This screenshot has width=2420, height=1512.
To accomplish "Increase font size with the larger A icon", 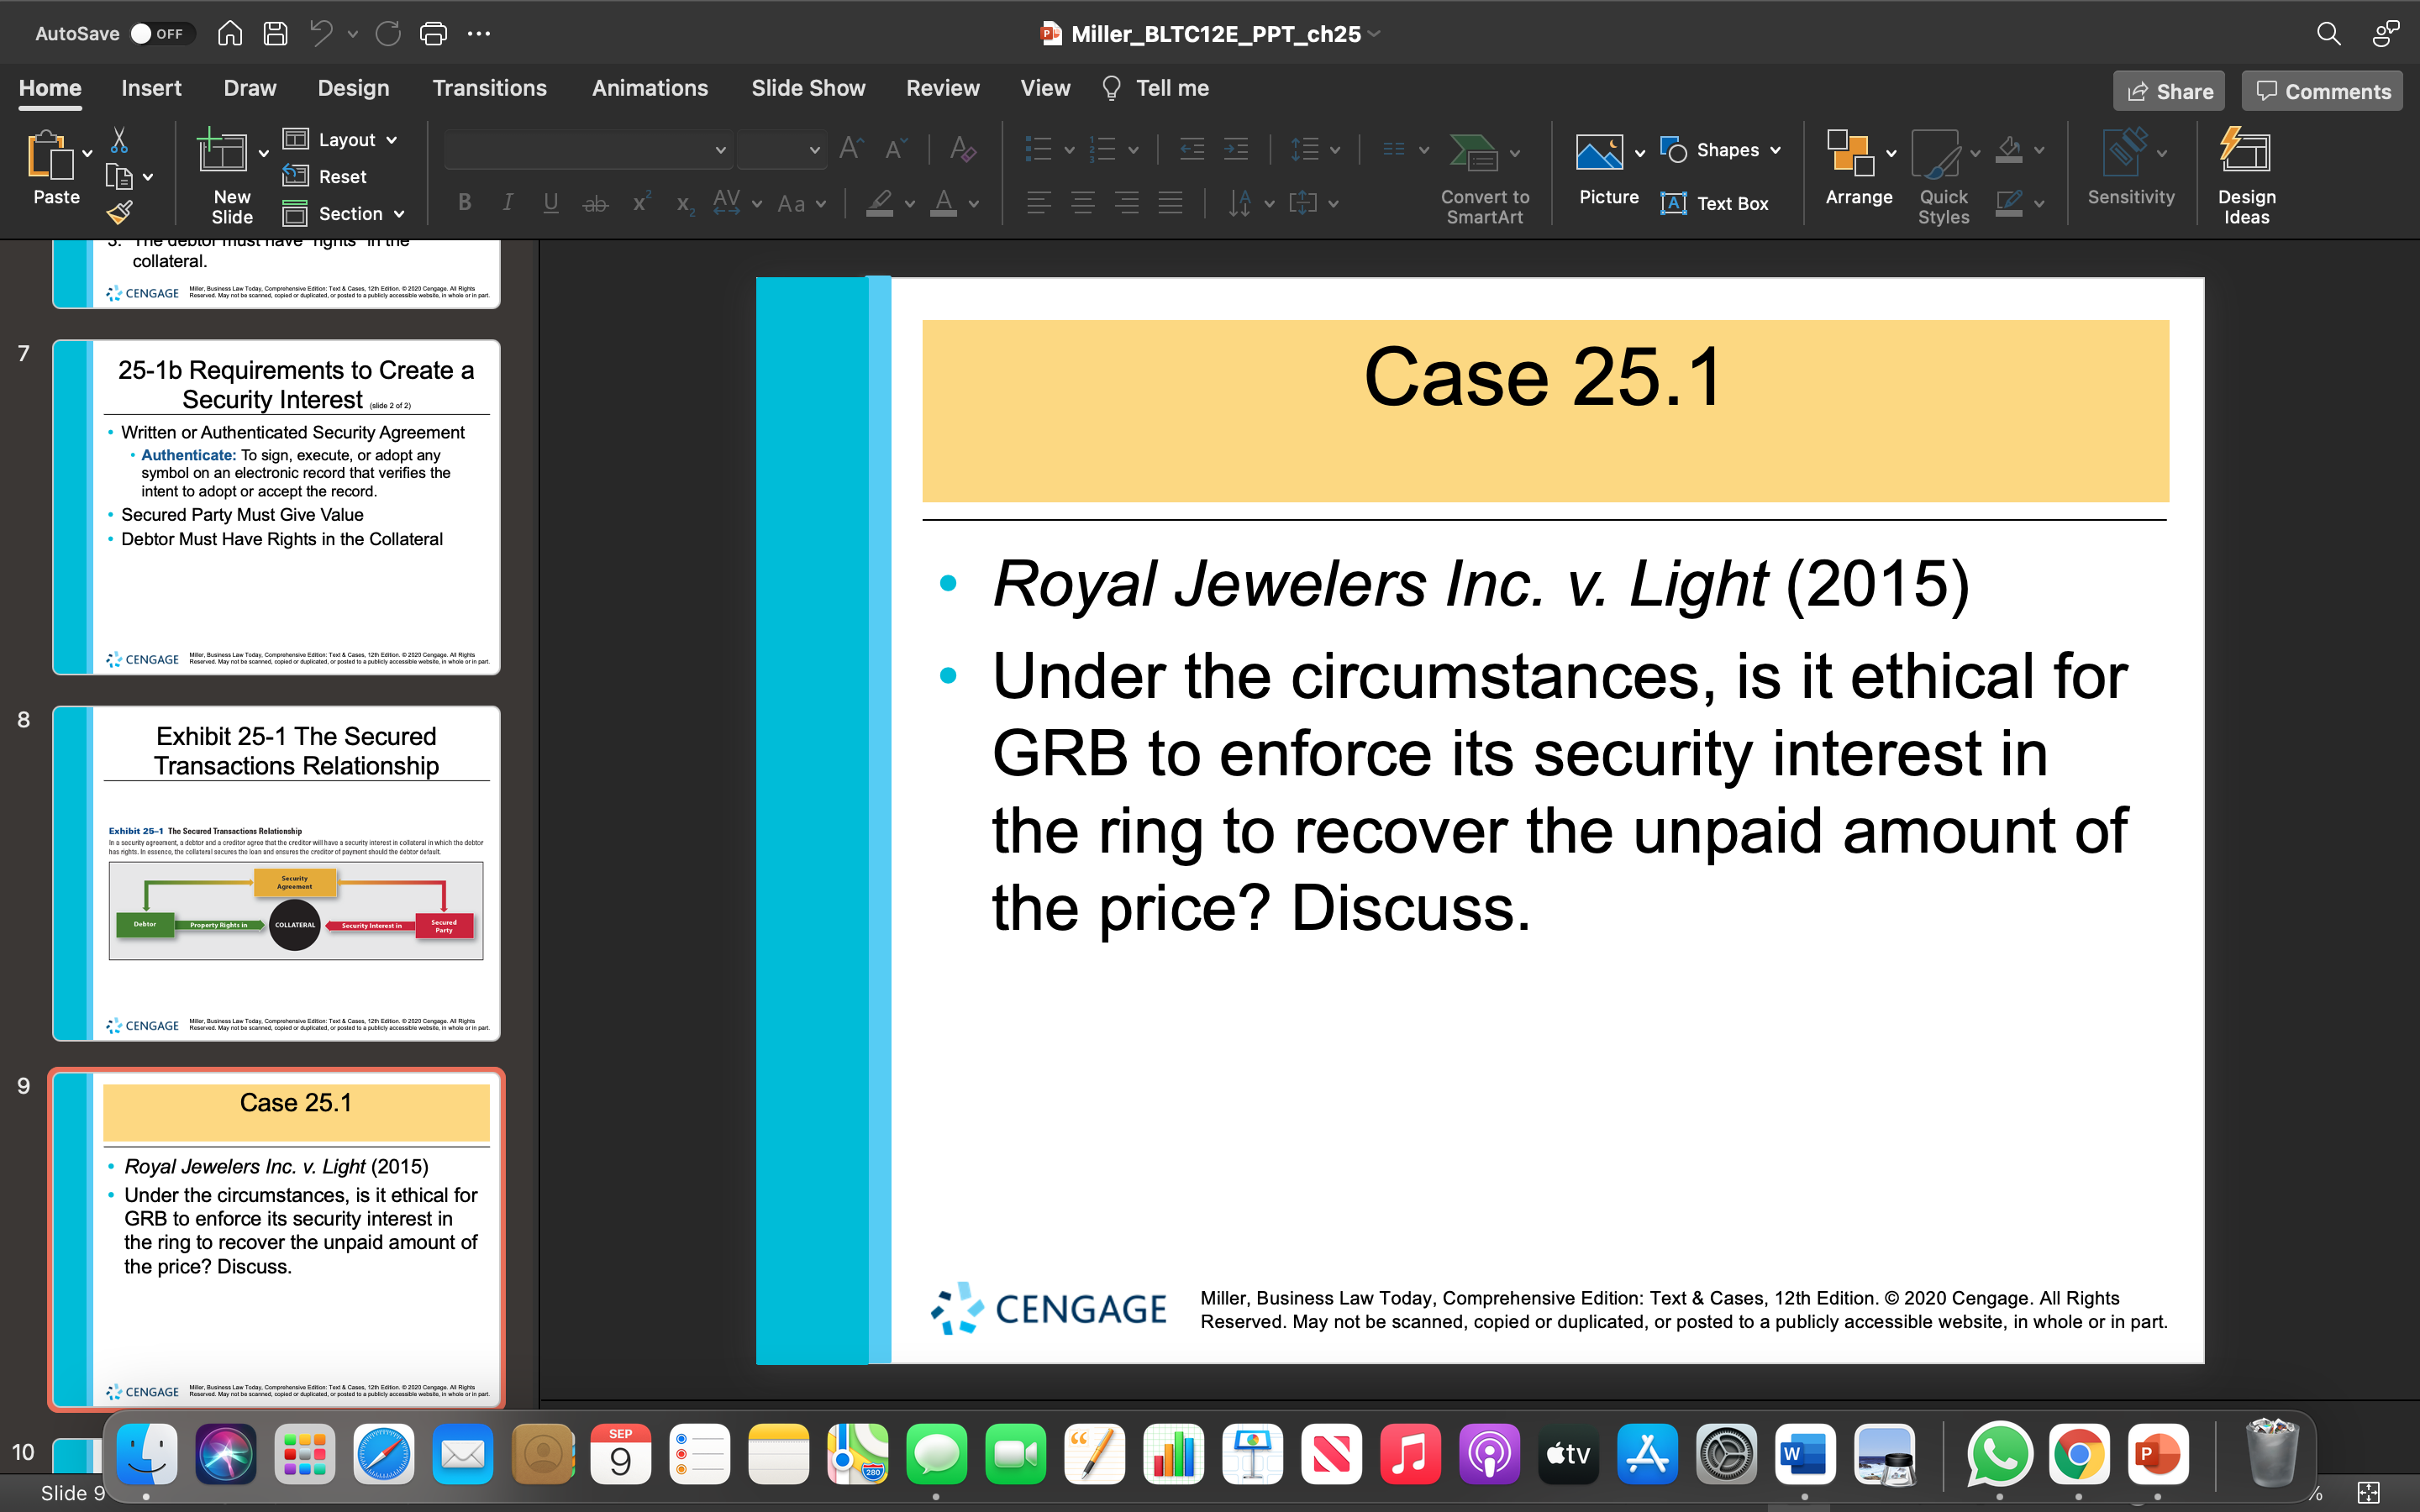I will (851, 149).
